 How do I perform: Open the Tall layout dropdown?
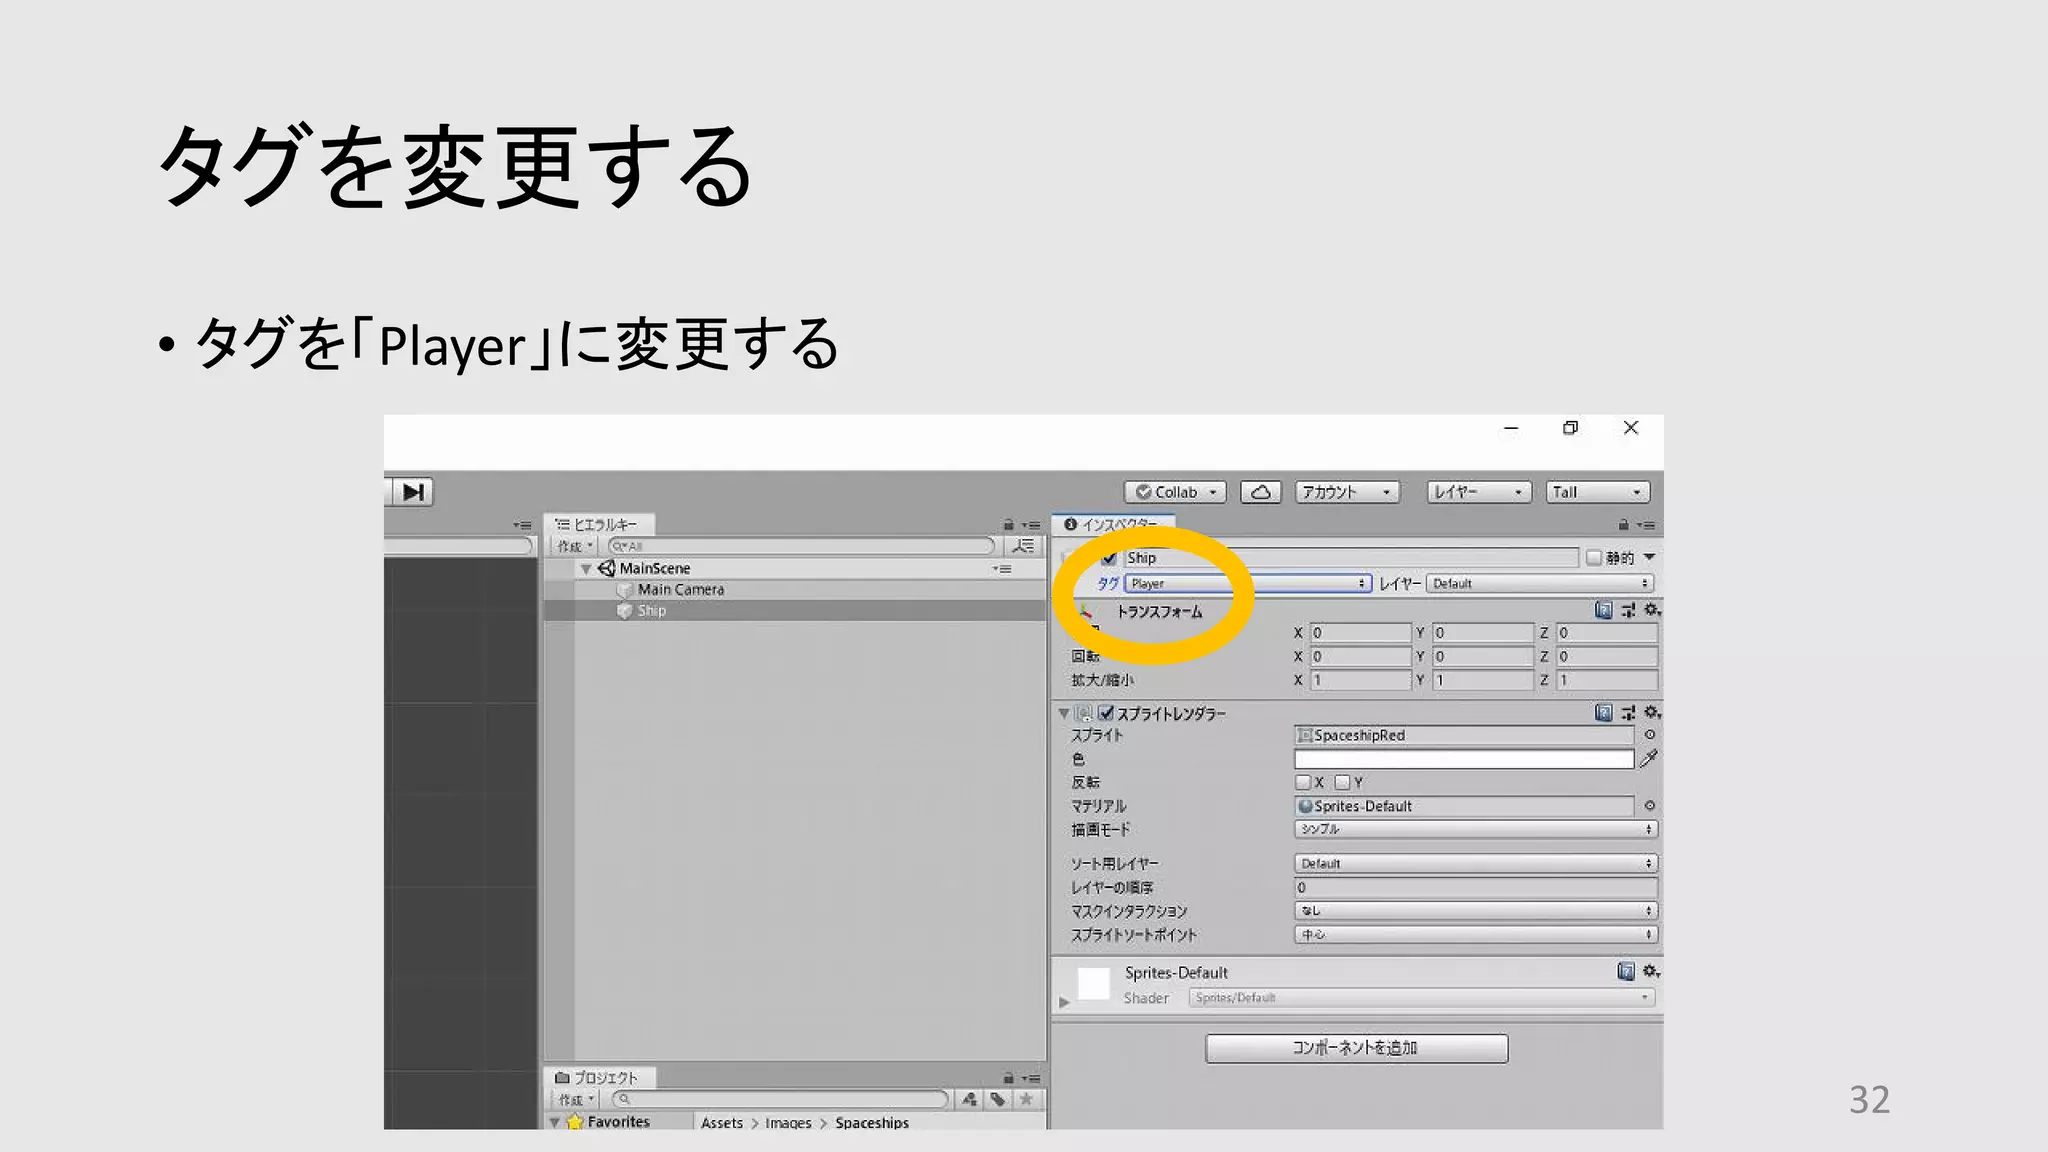1597,492
